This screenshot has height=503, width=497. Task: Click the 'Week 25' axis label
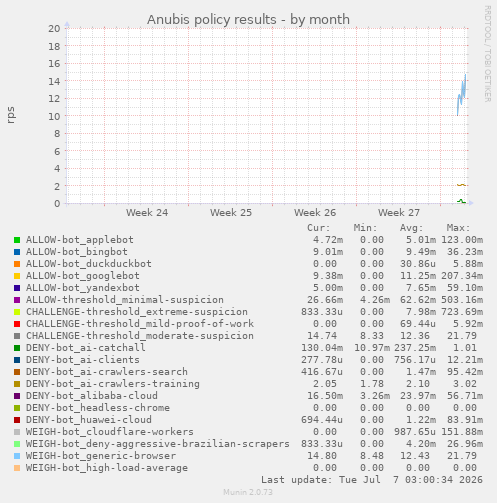231,212
